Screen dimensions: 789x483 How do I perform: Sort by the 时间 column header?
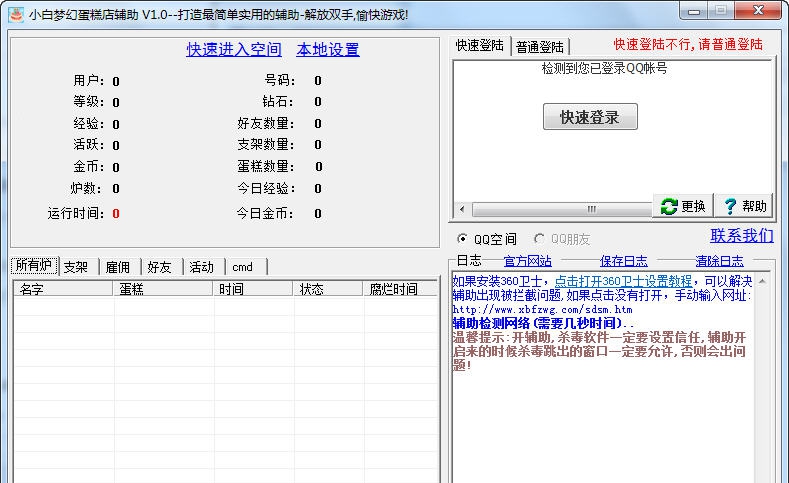[x=253, y=289]
